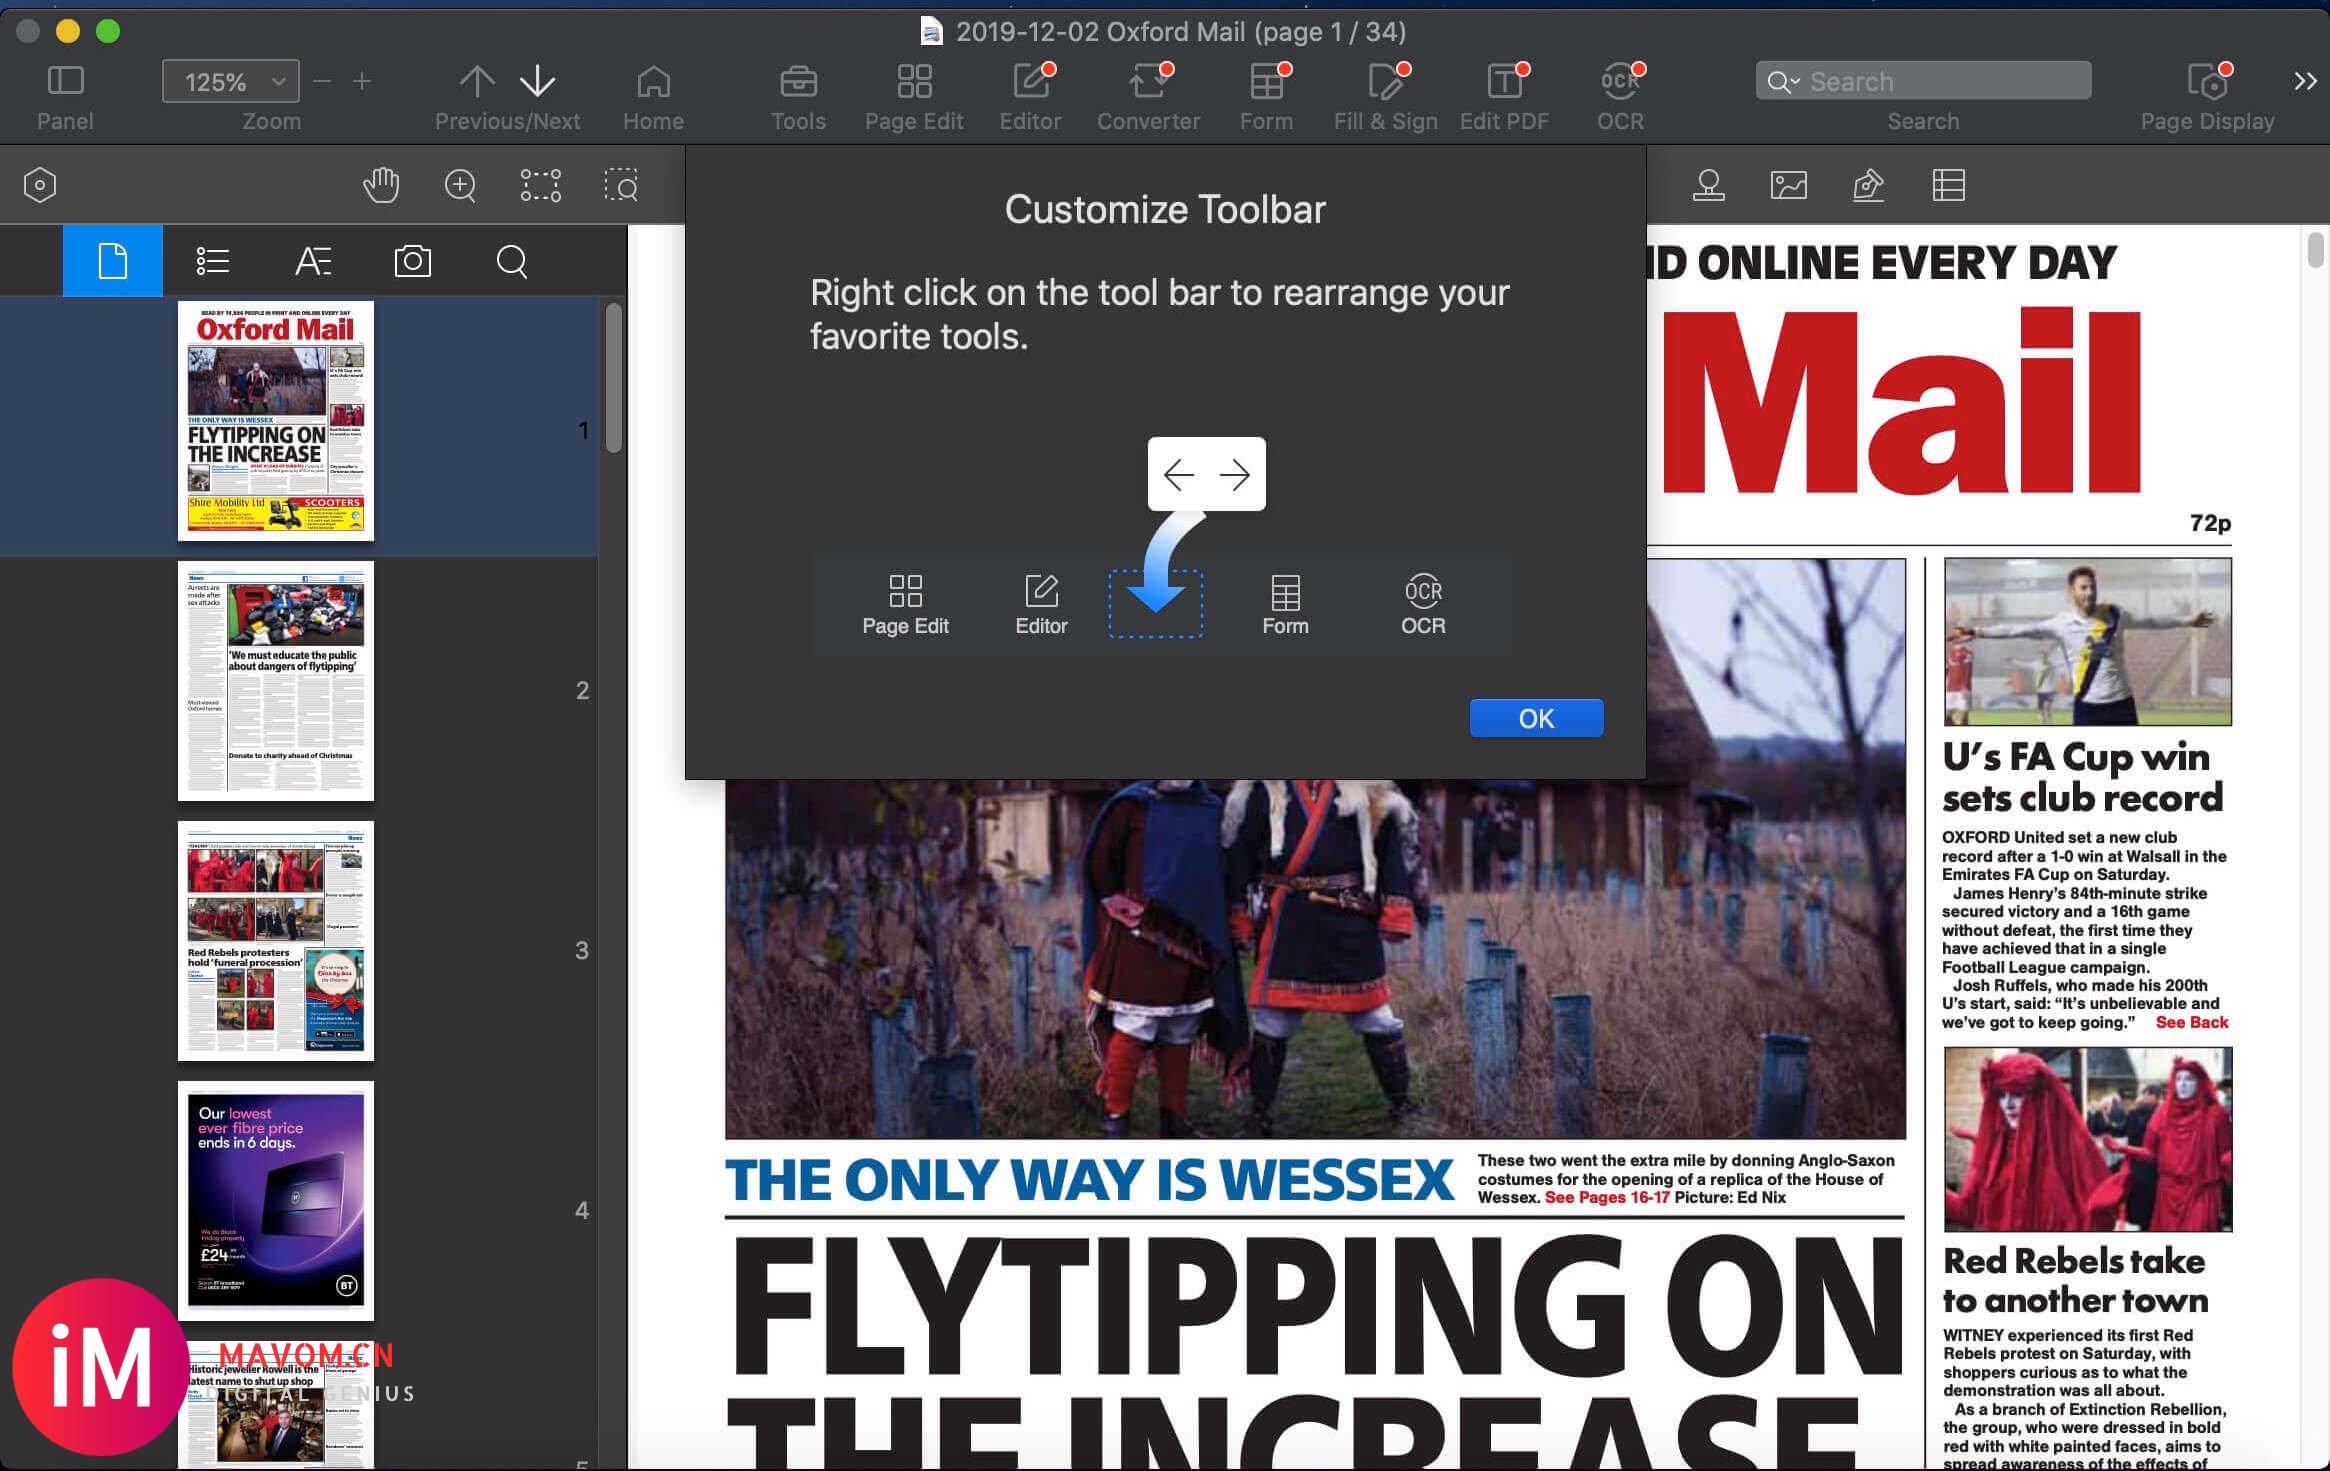Switch to the sidebar Search tab
The image size is (2330, 1471).
tap(512, 261)
